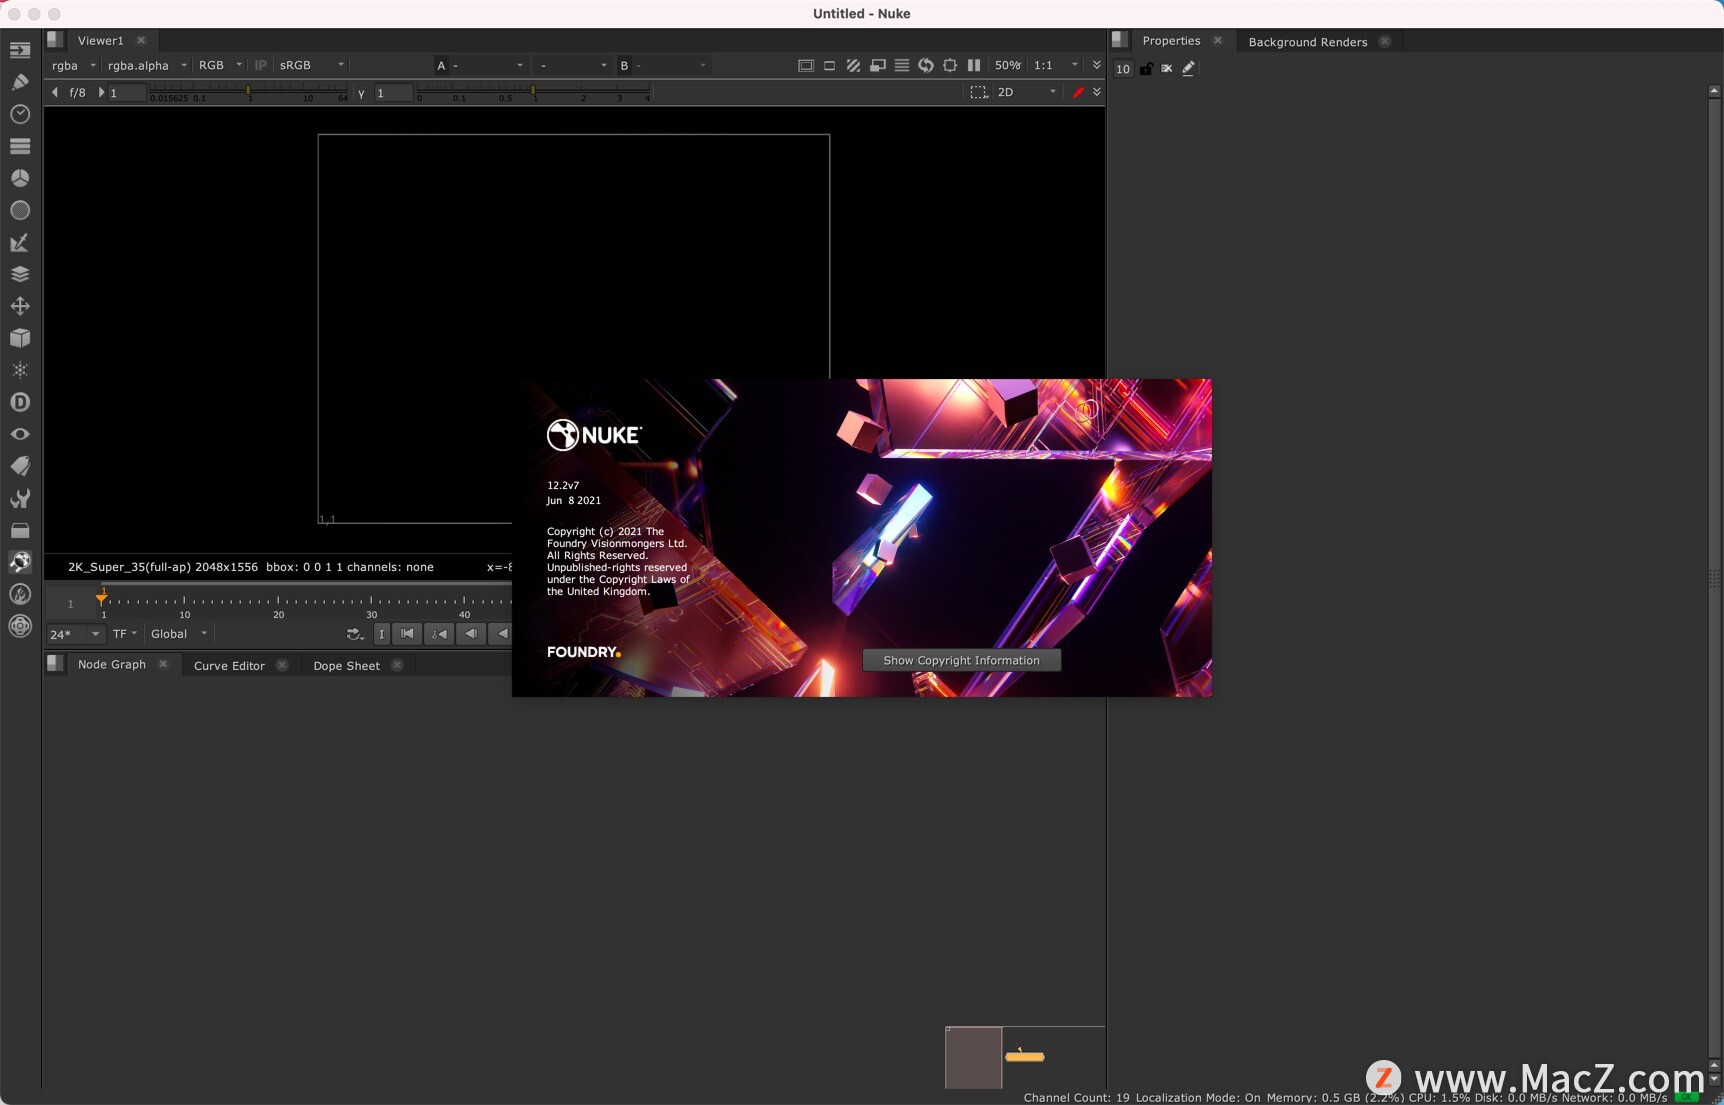1724x1105 pixels.
Task: Toggle the red viewer paint stroke icon
Action: [1078, 92]
